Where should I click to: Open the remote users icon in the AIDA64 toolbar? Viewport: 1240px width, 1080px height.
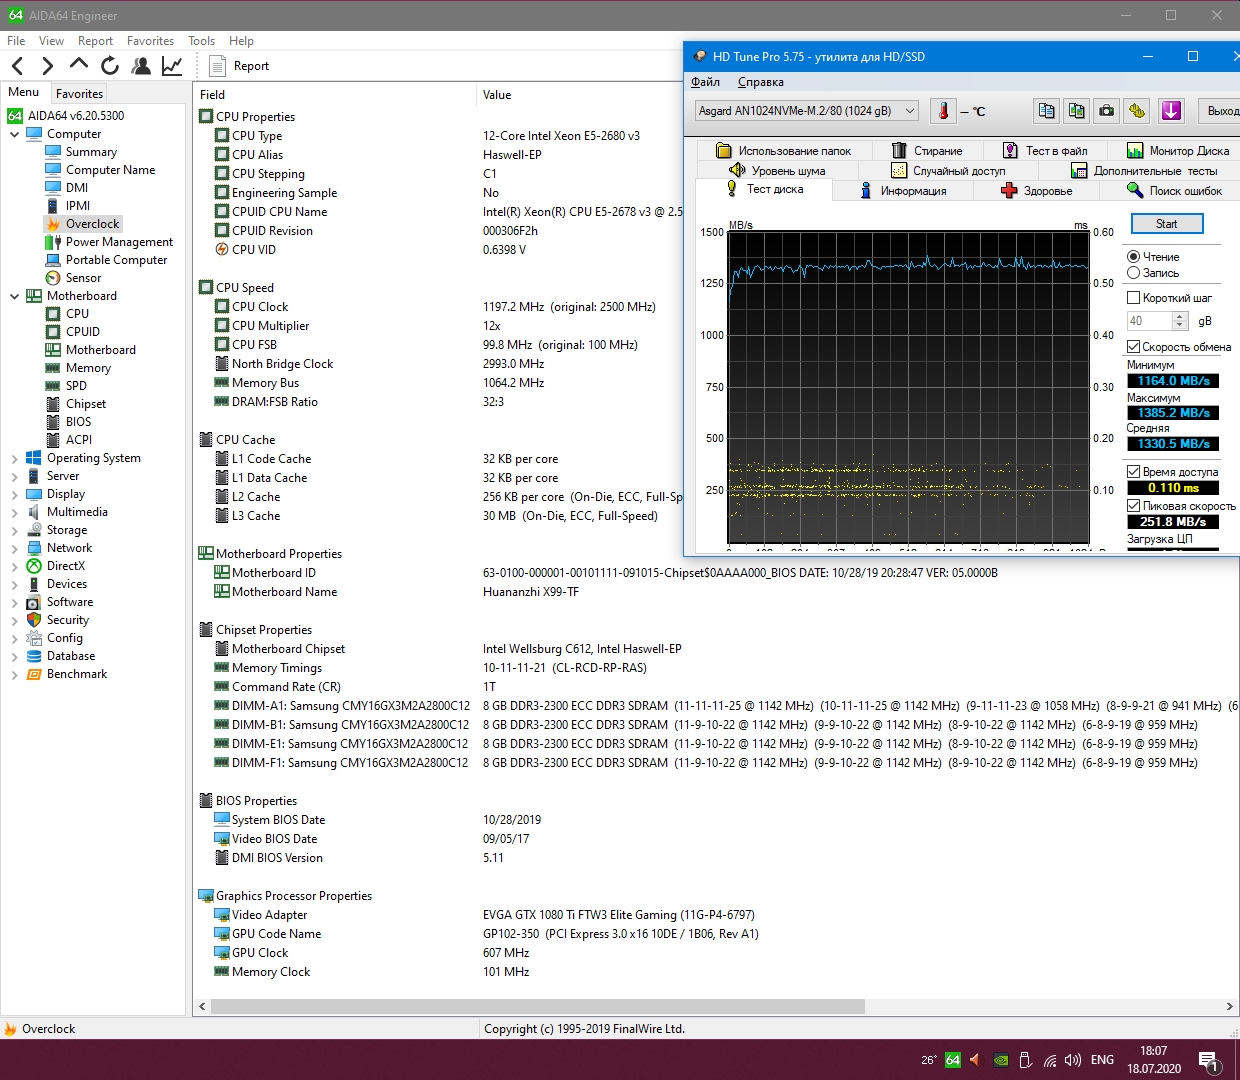coord(141,66)
